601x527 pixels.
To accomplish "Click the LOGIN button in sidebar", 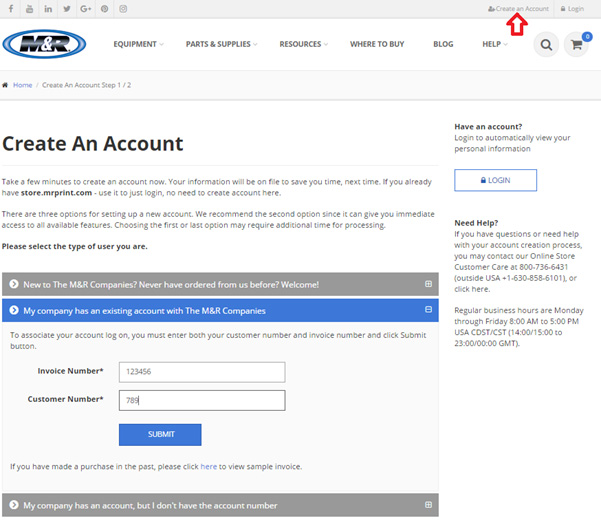I will pos(495,180).
